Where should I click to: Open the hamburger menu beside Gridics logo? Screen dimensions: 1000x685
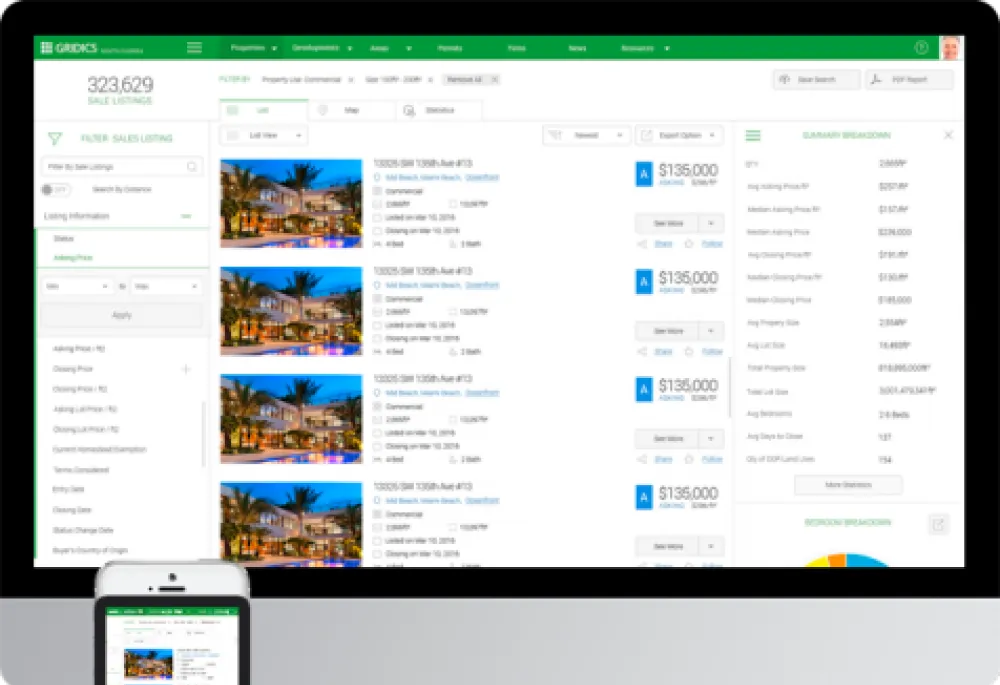[195, 48]
